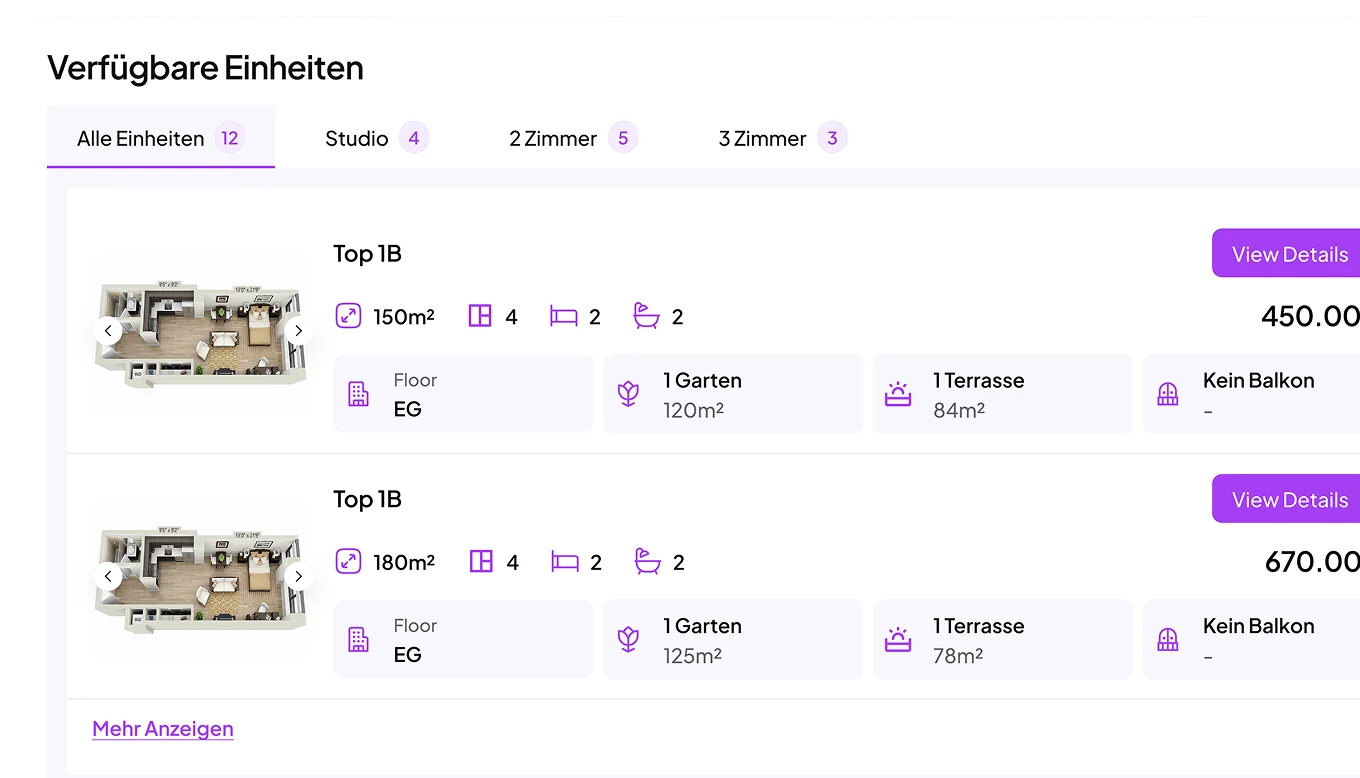Click the terrace sunrise icon next to 78m²
This screenshot has width=1360, height=778.
click(x=898, y=640)
